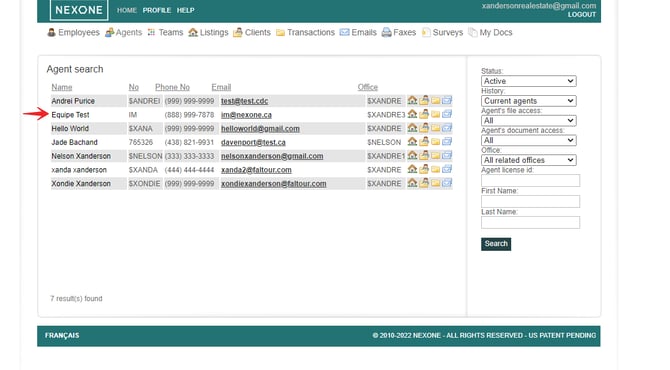Open listings icon for Equipe Test
670x370 pixels.
[x=412, y=114]
